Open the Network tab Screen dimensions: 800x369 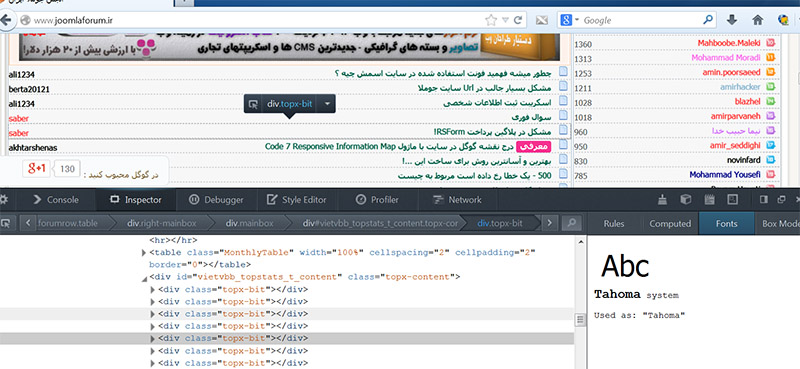click(x=457, y=200)
